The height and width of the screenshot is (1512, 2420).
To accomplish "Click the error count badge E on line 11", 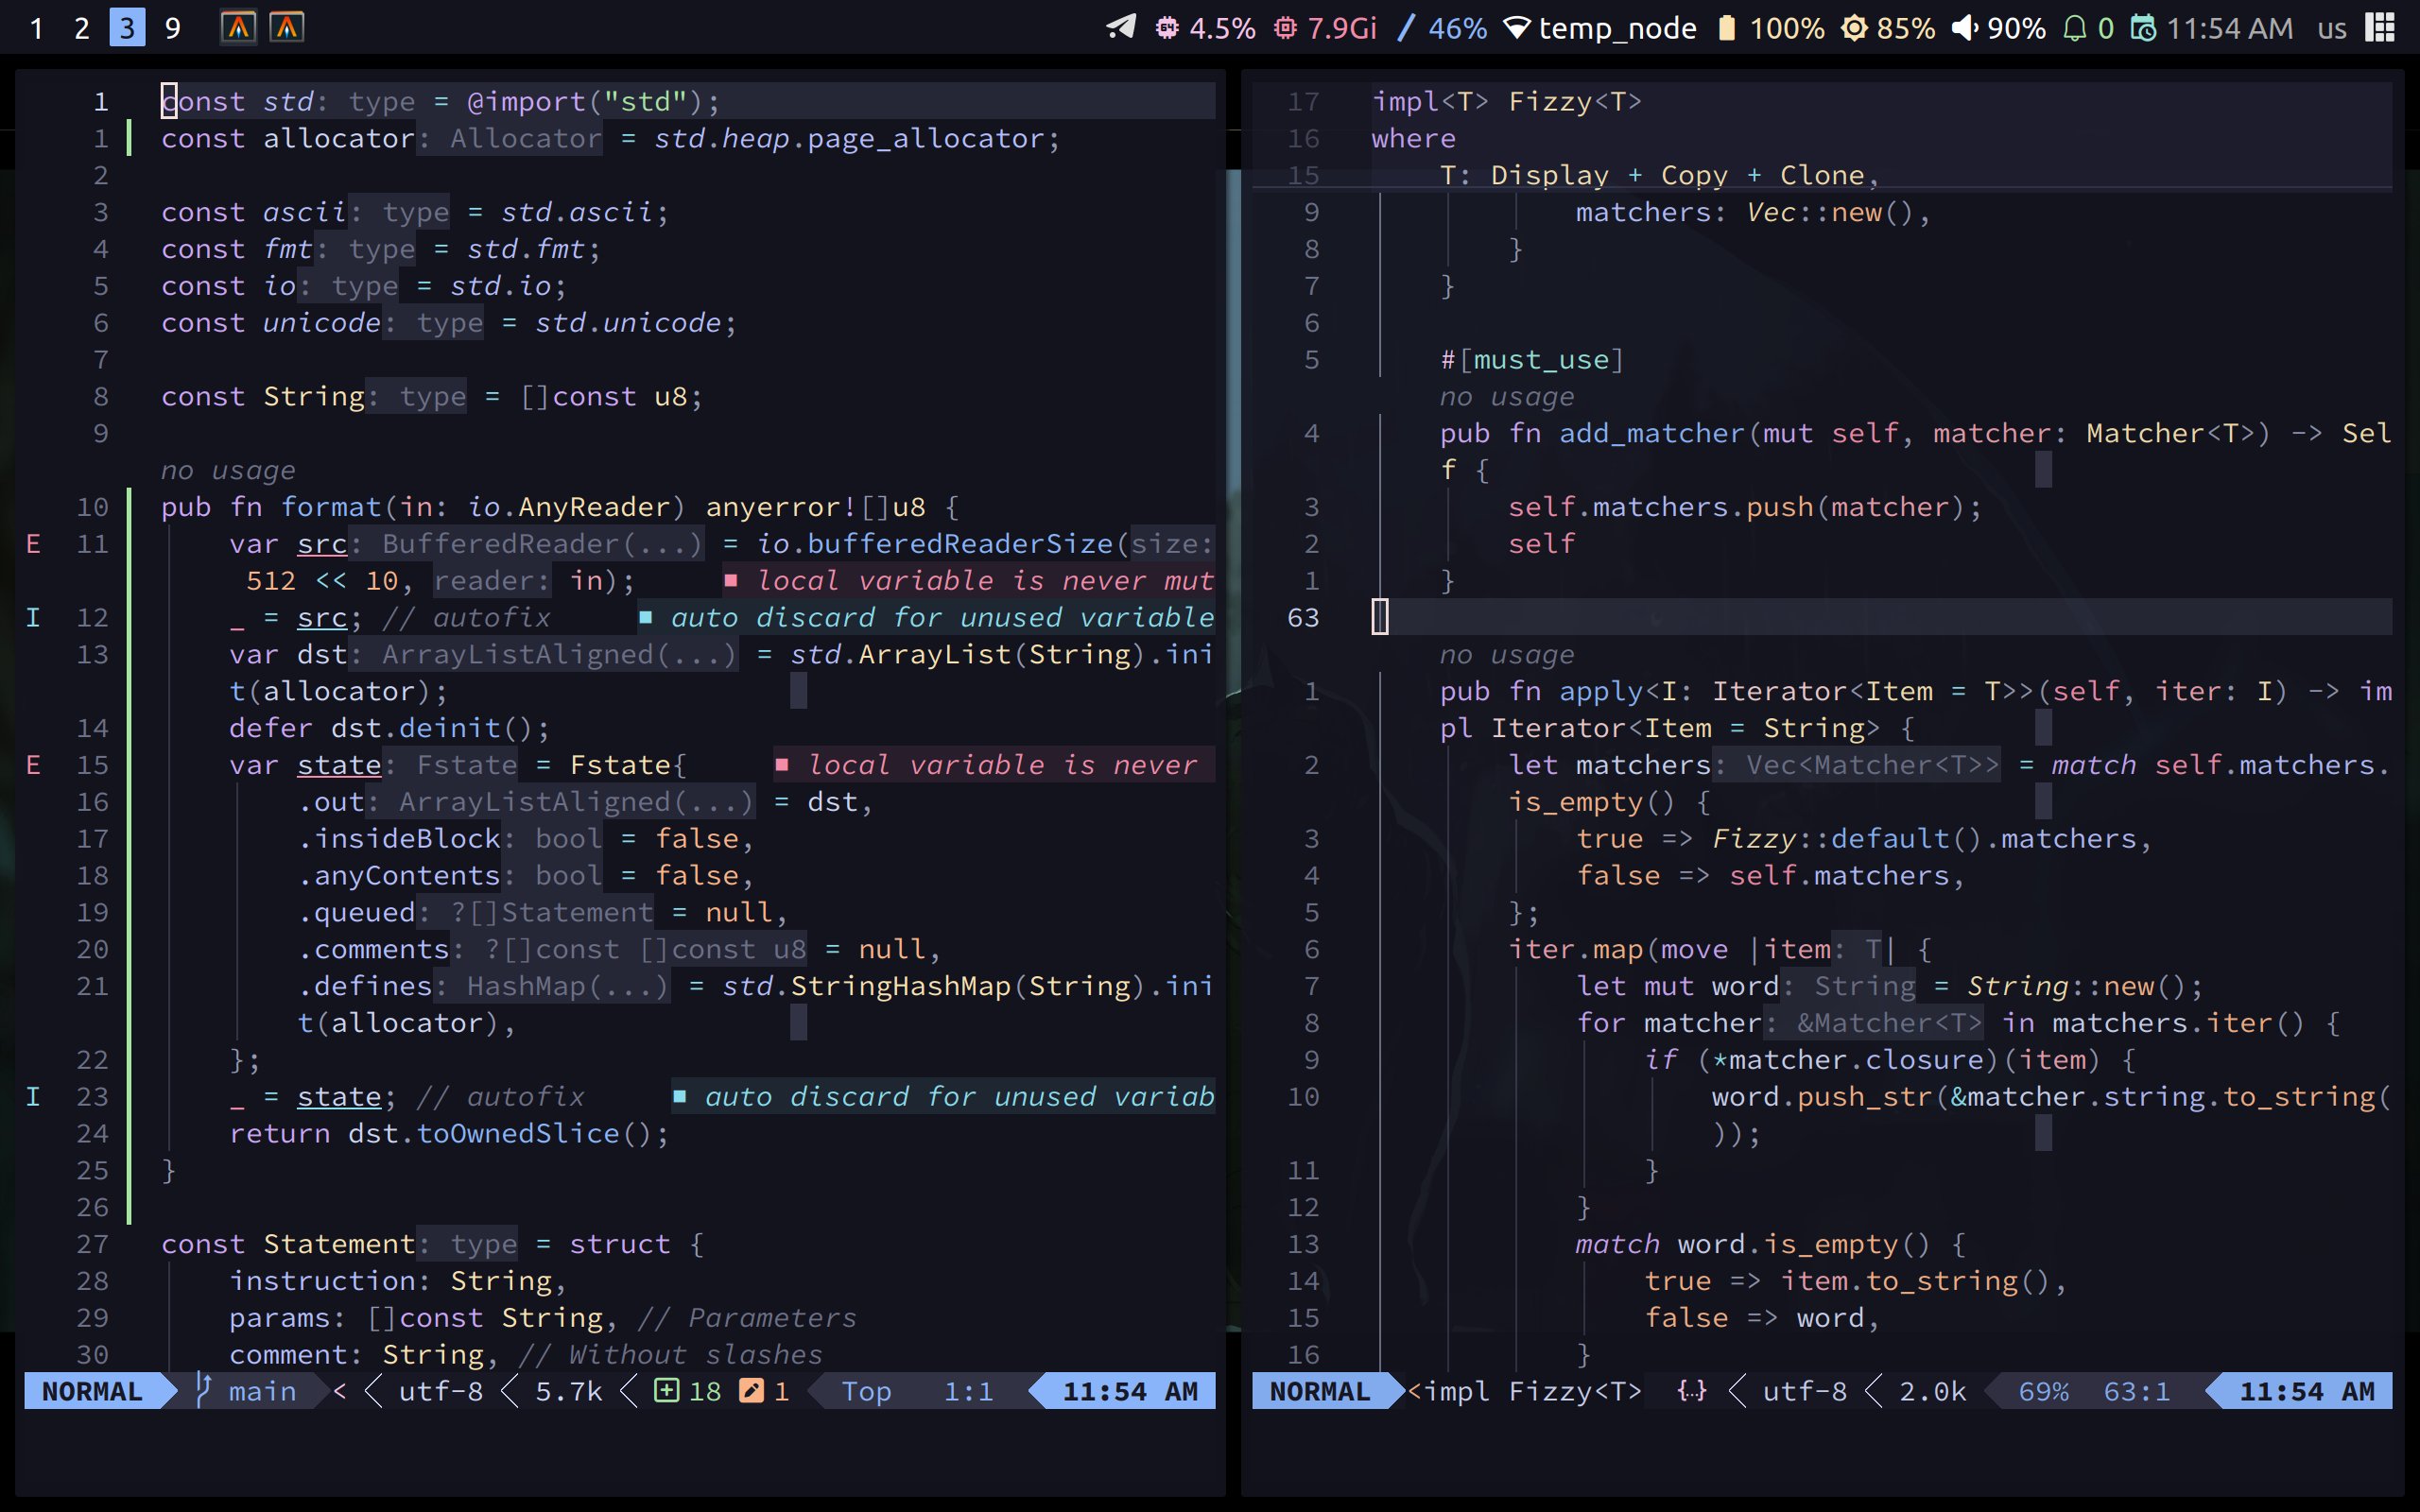I will [33, 541].
